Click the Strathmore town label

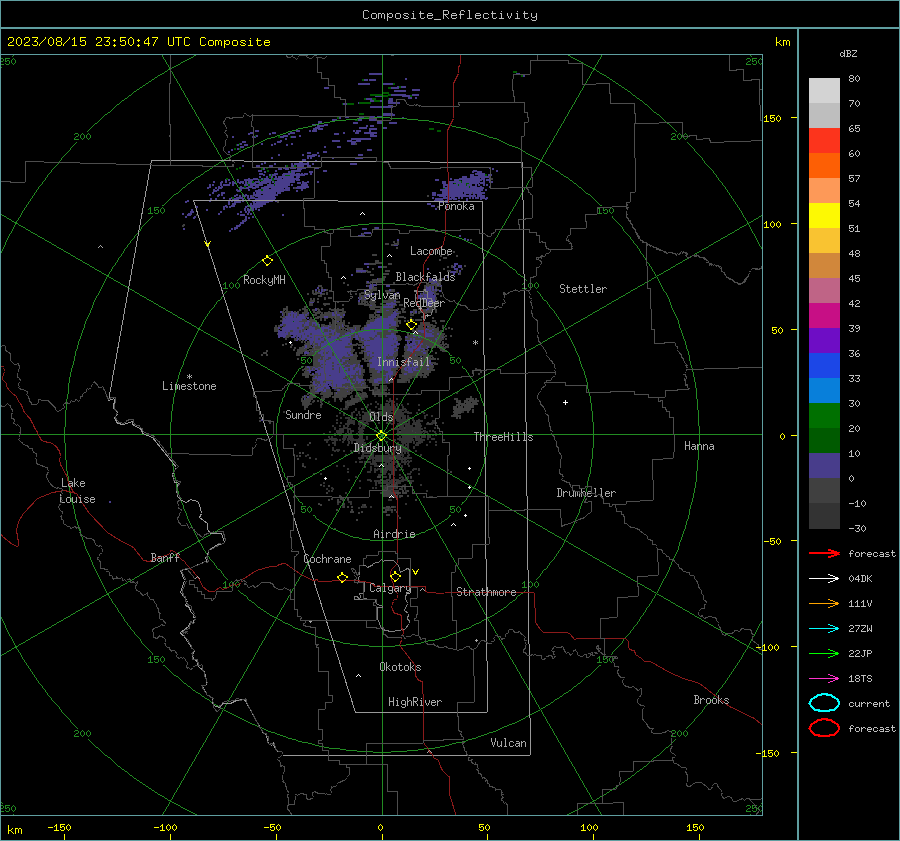coord(486,592)
